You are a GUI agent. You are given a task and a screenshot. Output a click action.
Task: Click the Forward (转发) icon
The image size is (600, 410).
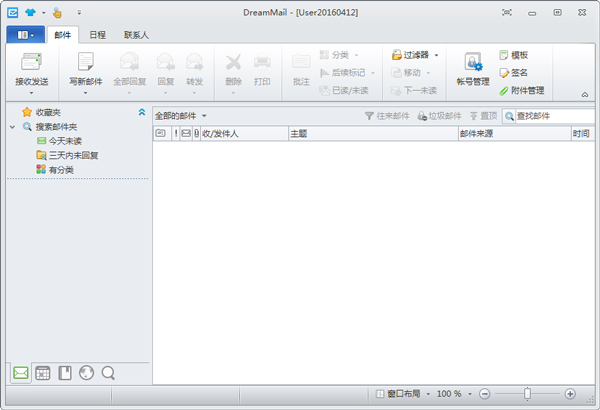pos(194,62)
